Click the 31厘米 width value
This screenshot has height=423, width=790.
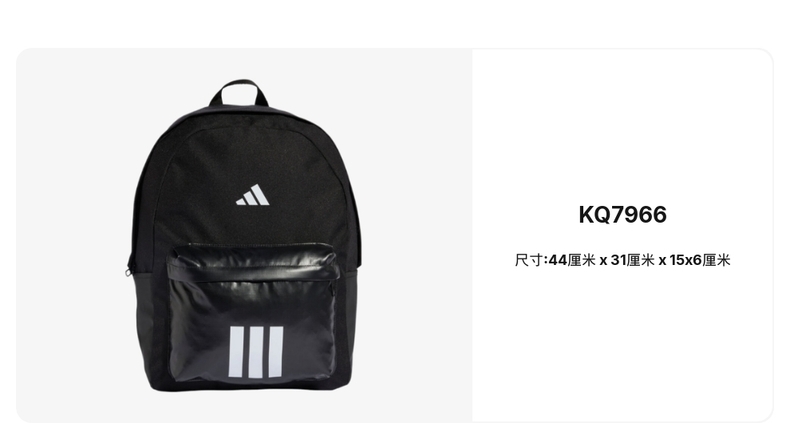[x=632, y=260]
